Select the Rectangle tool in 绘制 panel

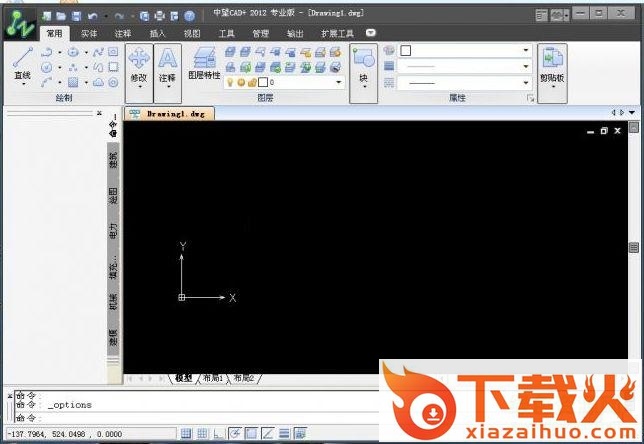point(113,67)
